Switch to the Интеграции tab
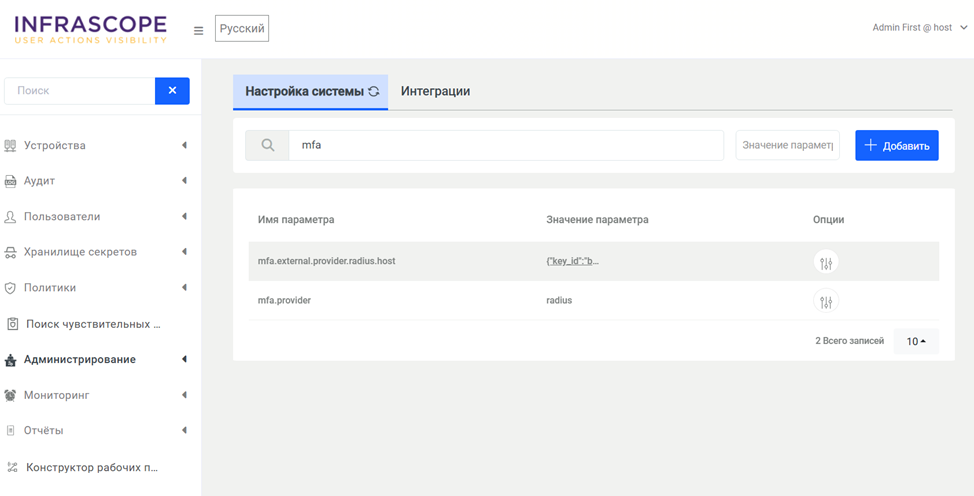974x496 pixels. (x=435, y=91)
